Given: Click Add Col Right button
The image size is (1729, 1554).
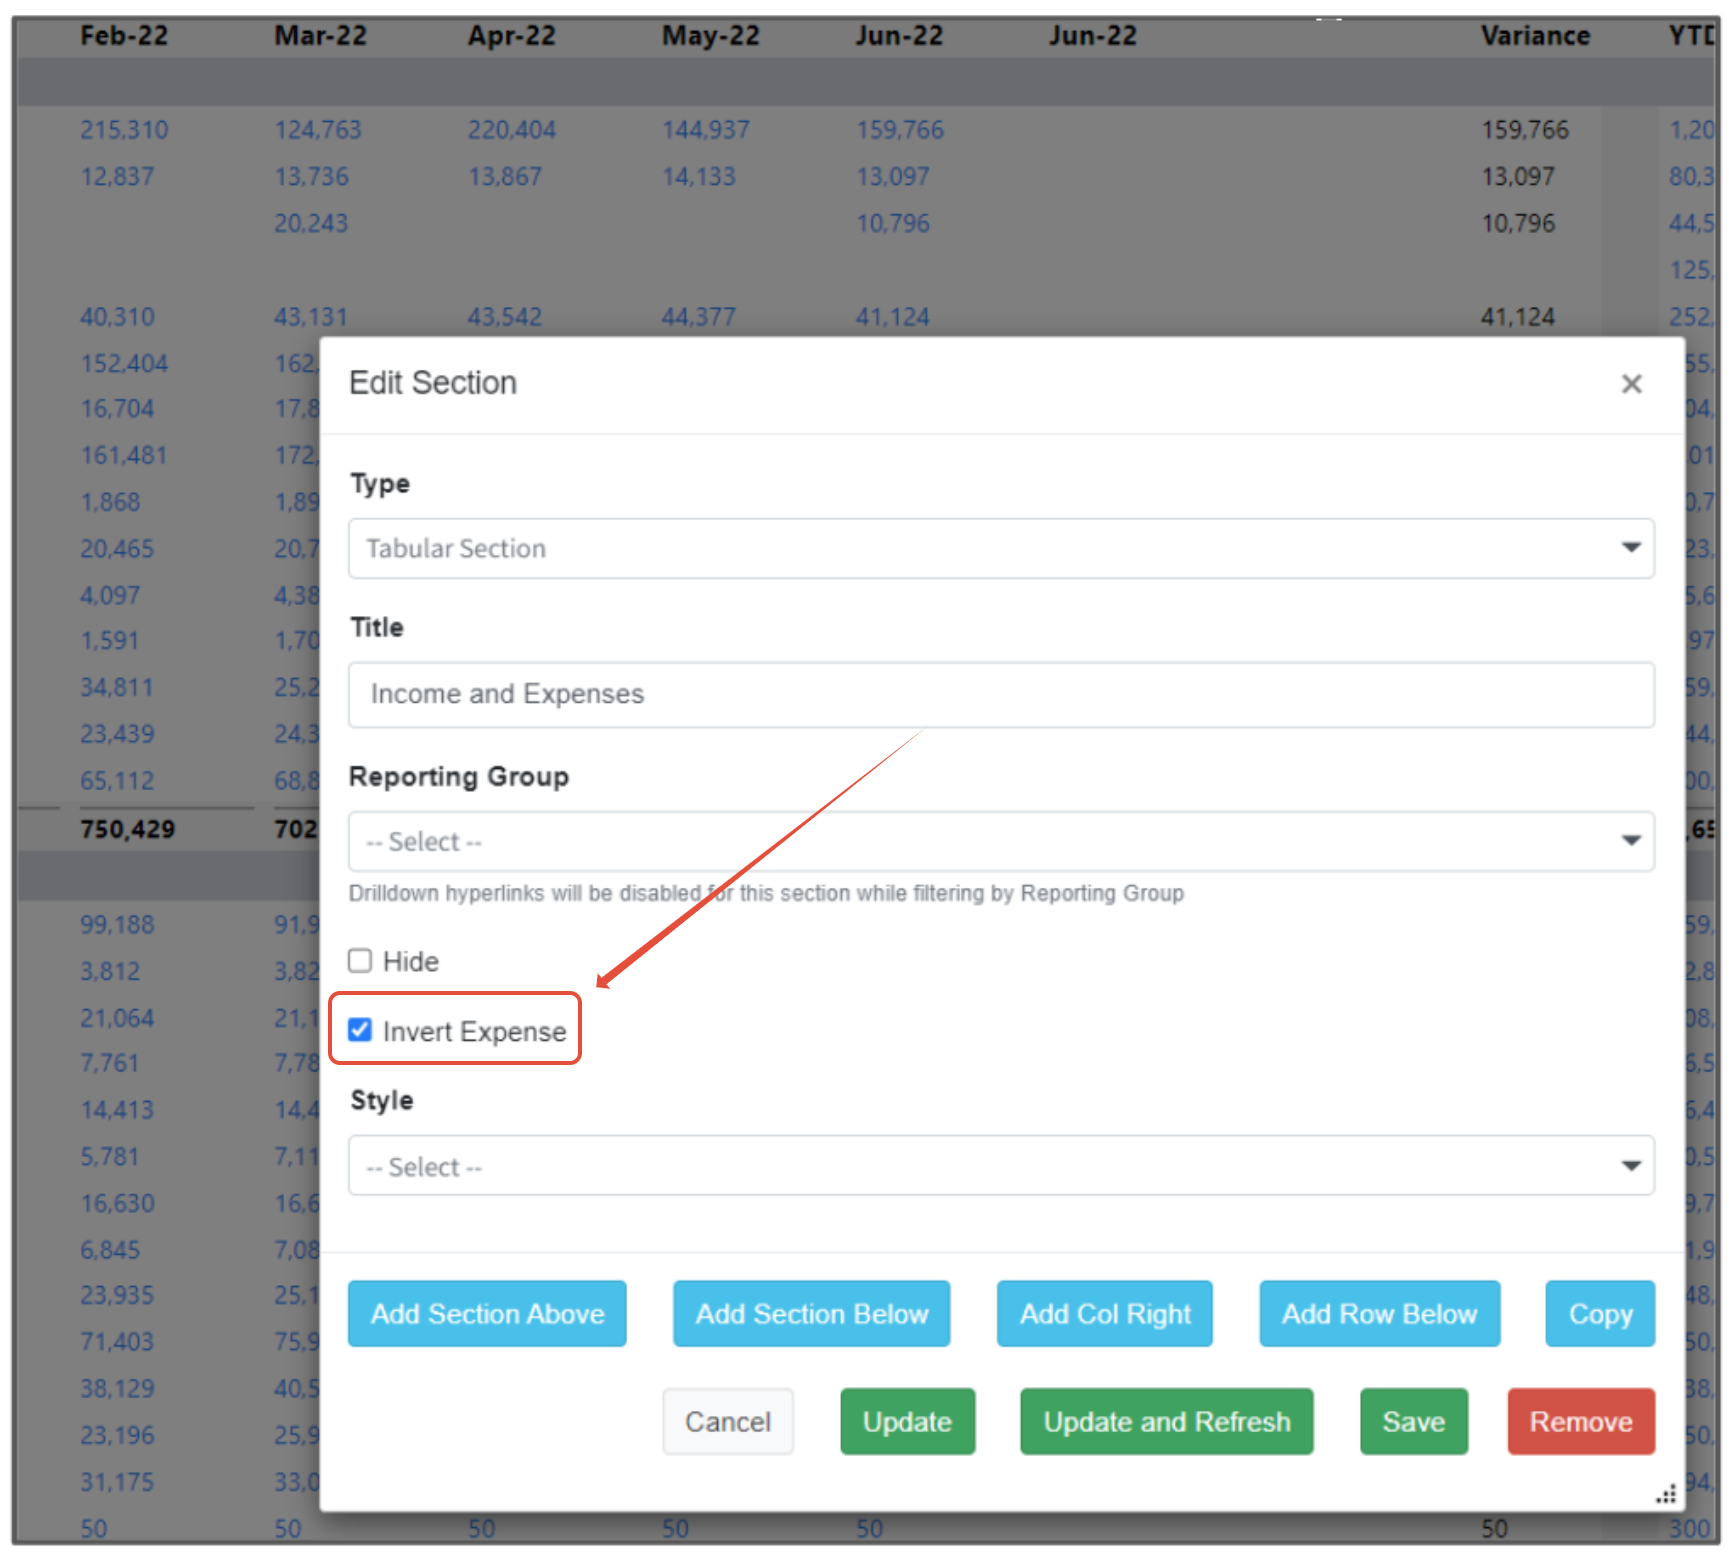Looking at the screenshot, I should click(x=1104, y=1313).
